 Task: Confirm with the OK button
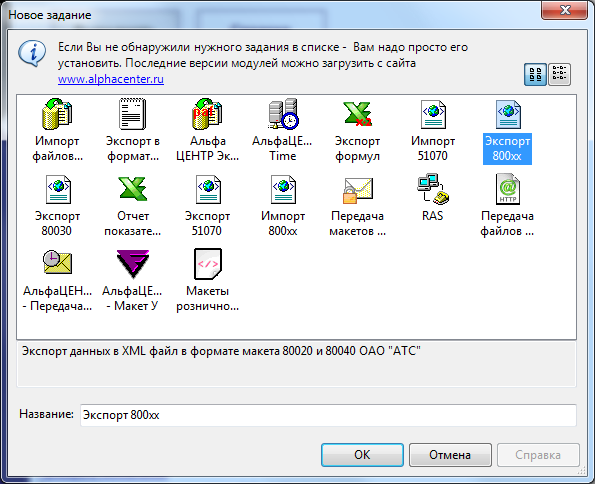[x=362, y=455]
